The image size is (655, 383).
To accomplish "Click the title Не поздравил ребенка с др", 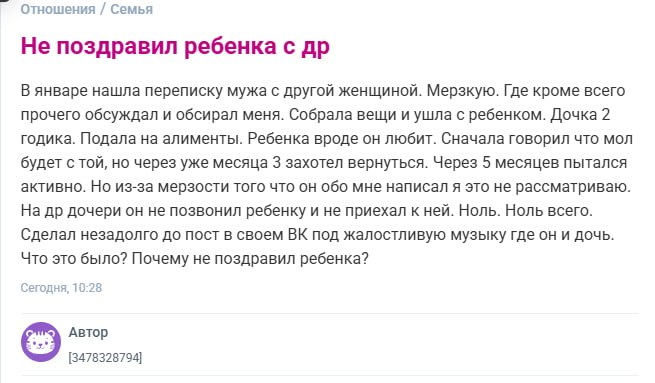I will (x=175, y=46).
